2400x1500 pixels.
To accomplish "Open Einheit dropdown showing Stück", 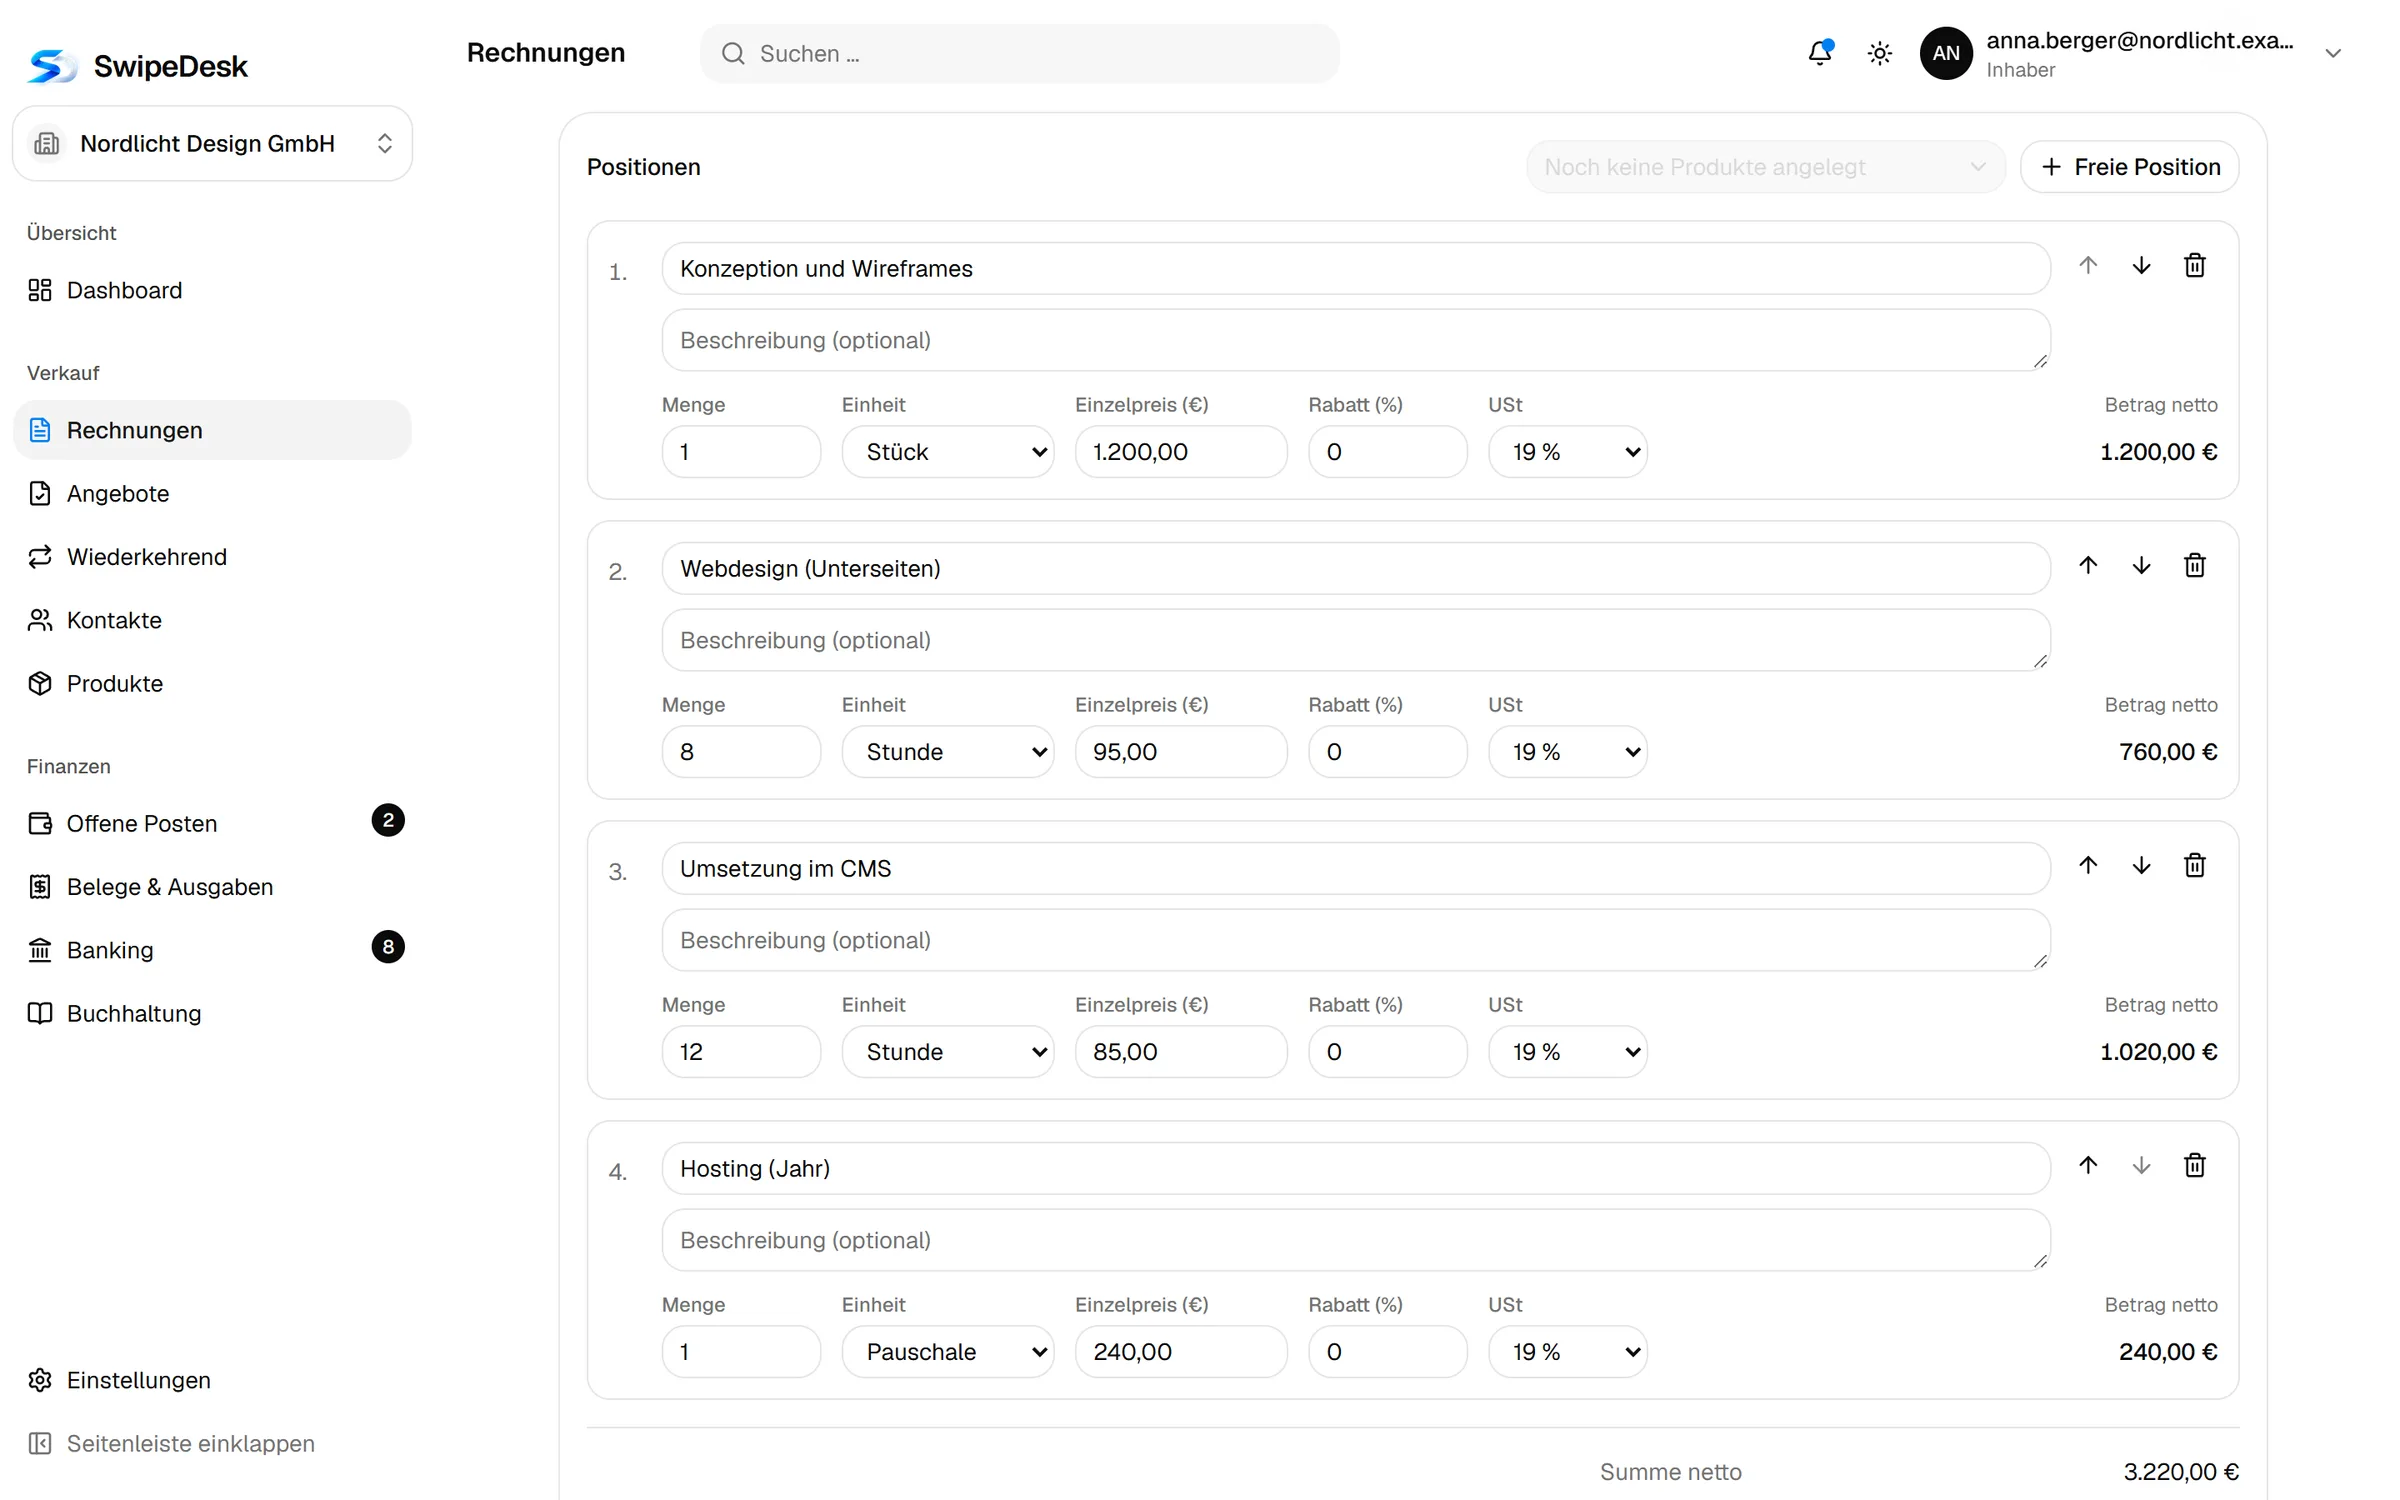I will tap(948, 452).
